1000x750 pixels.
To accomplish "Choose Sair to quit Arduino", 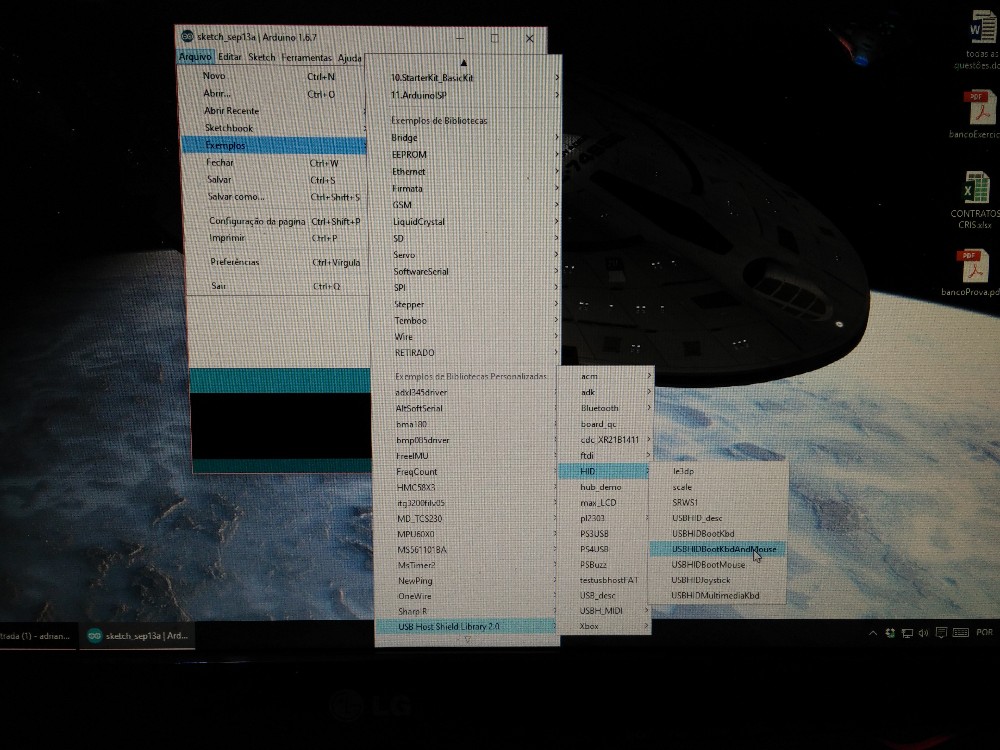I will (277, 286).
